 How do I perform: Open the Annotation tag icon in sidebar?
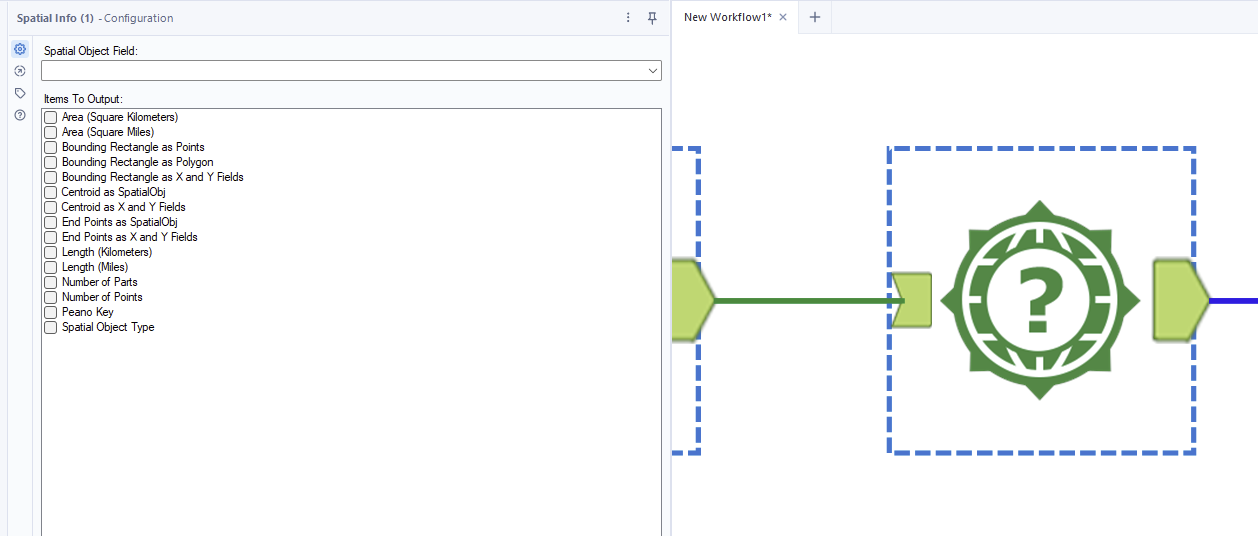[20, 93]
